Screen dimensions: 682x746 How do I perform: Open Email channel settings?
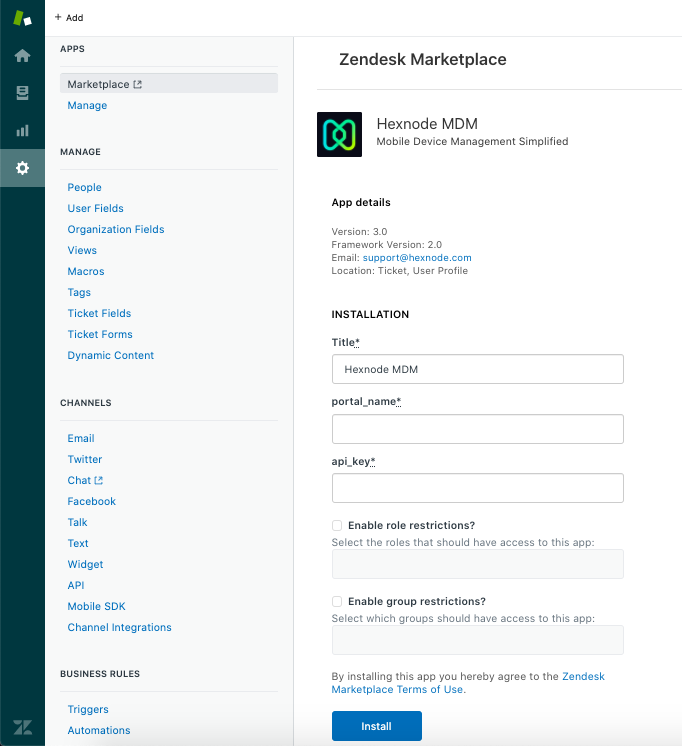(x=81, y=438)
